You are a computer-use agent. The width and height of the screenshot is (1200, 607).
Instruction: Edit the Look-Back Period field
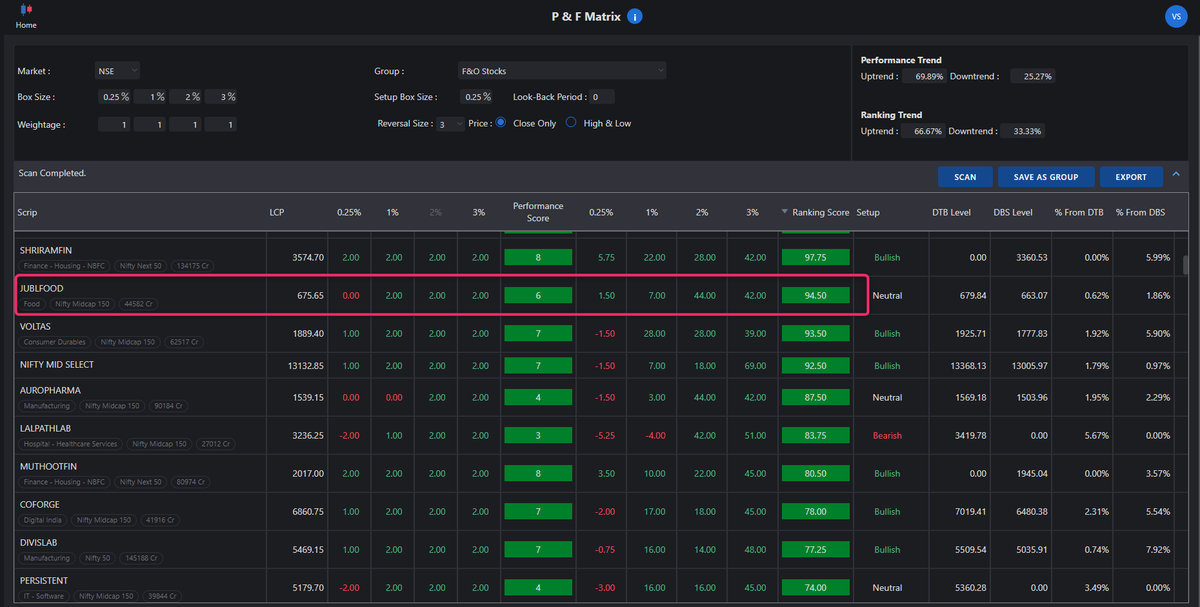coord(601,97)
